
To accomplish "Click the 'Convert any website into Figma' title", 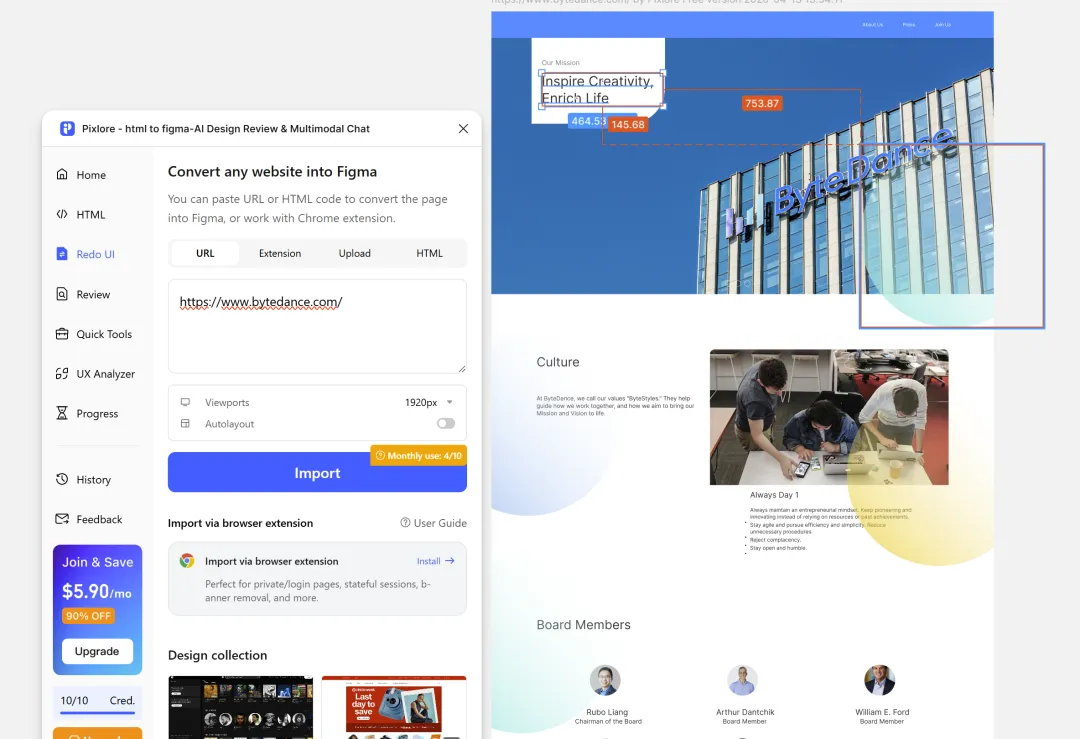I will pos(272,171).
